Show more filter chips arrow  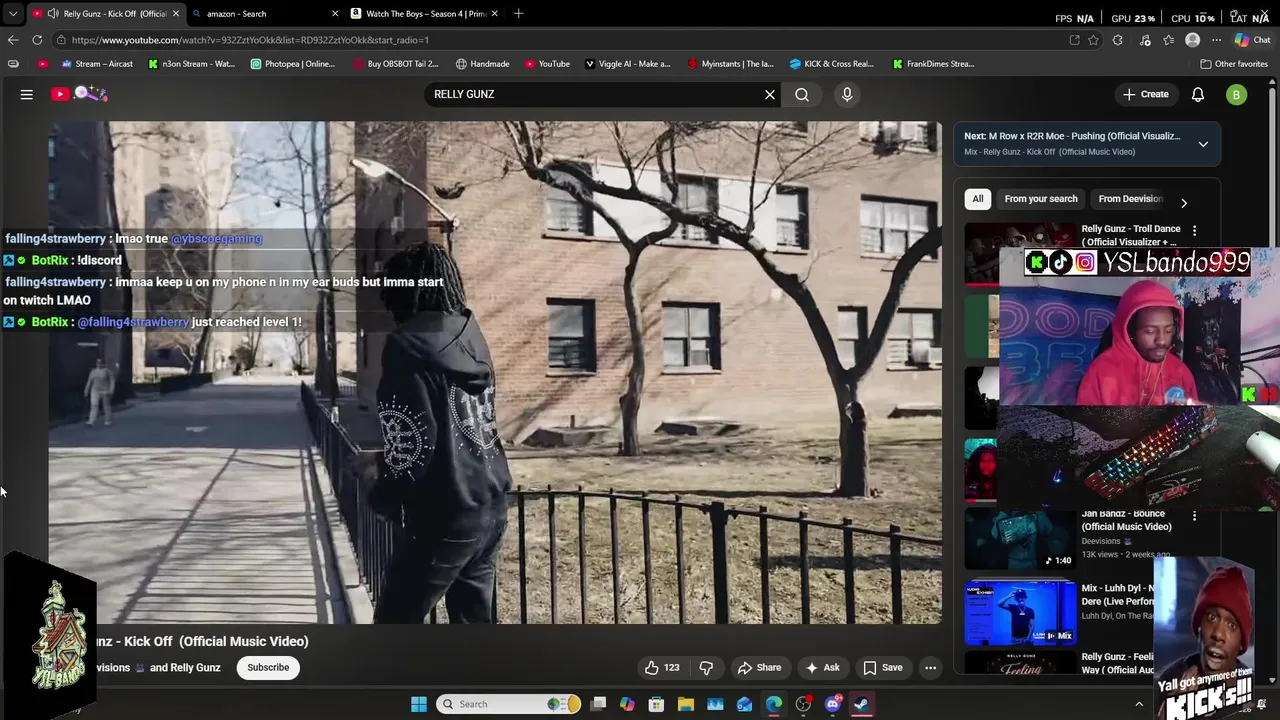(x=1184, y=203)
